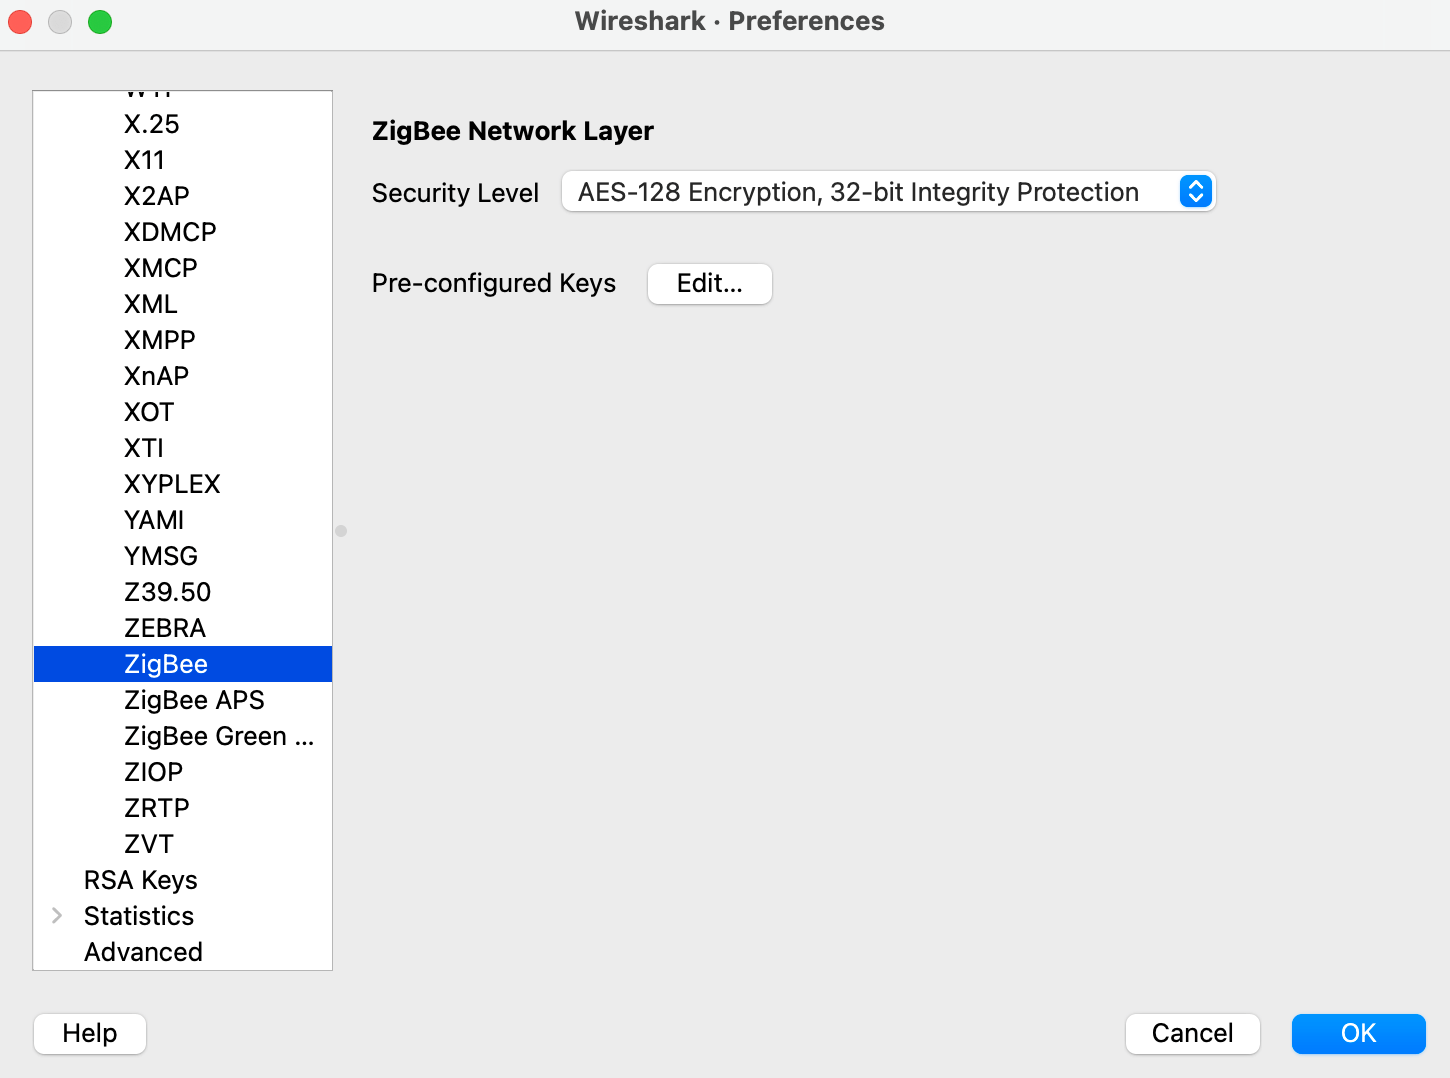Select the ZigBee APS protocol

click(x=194, y=699)
